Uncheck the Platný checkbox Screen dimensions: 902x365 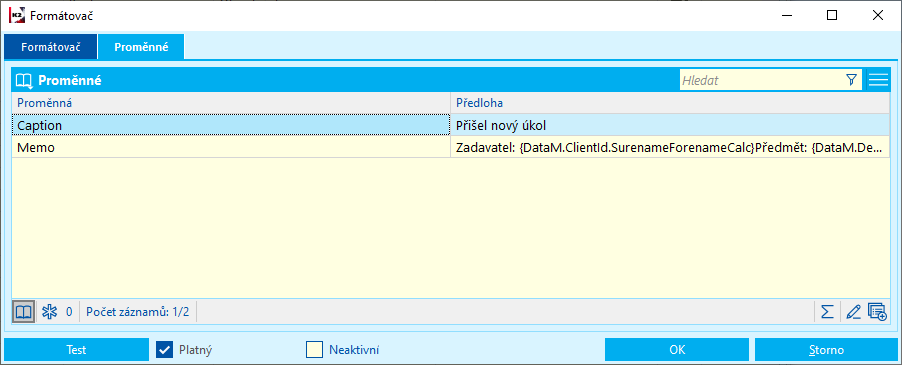(x=165, y=349)
